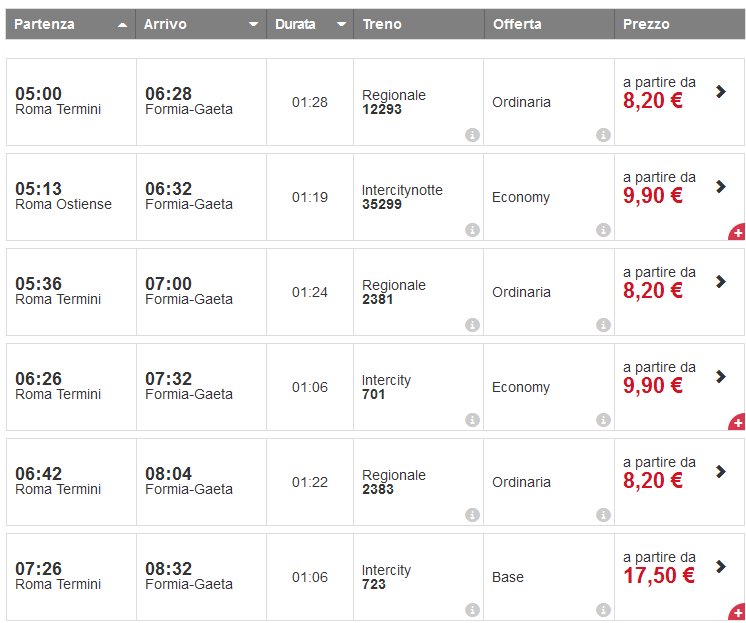This screenshot has width=746, height=623.
Task: Select the 17,50 € price for Intercity 723
Action: [x=658, y=576]
